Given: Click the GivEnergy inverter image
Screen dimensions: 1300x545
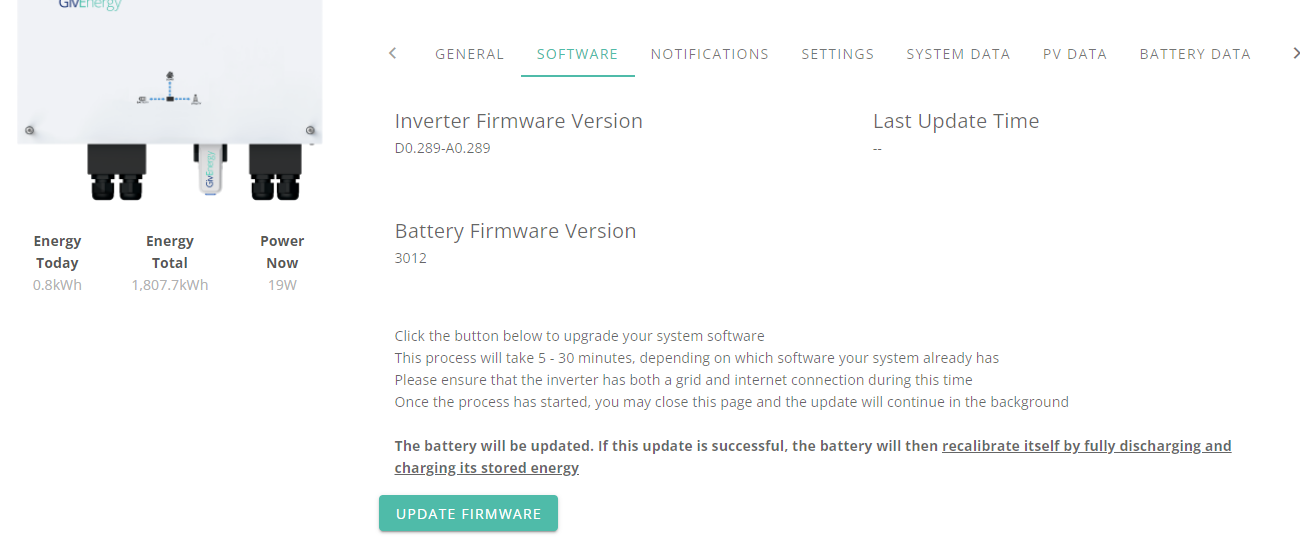Looking at the screenshot, I should tap(170, 100).
